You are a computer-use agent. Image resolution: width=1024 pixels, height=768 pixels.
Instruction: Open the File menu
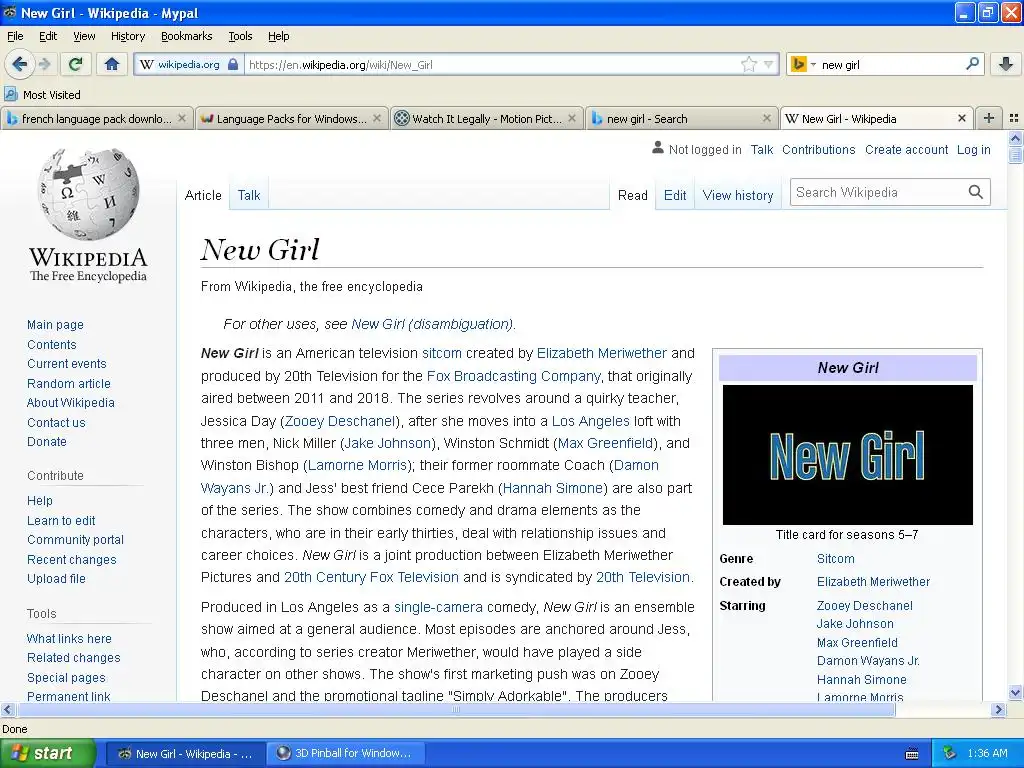point(15,36)
